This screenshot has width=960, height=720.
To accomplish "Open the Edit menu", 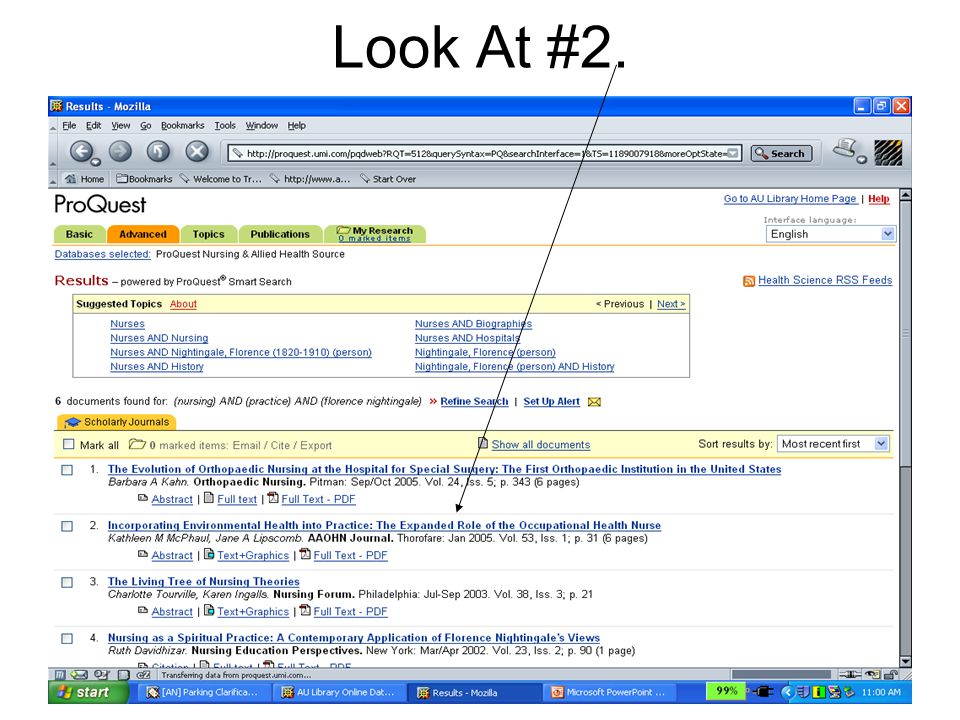I will (93, 126).
